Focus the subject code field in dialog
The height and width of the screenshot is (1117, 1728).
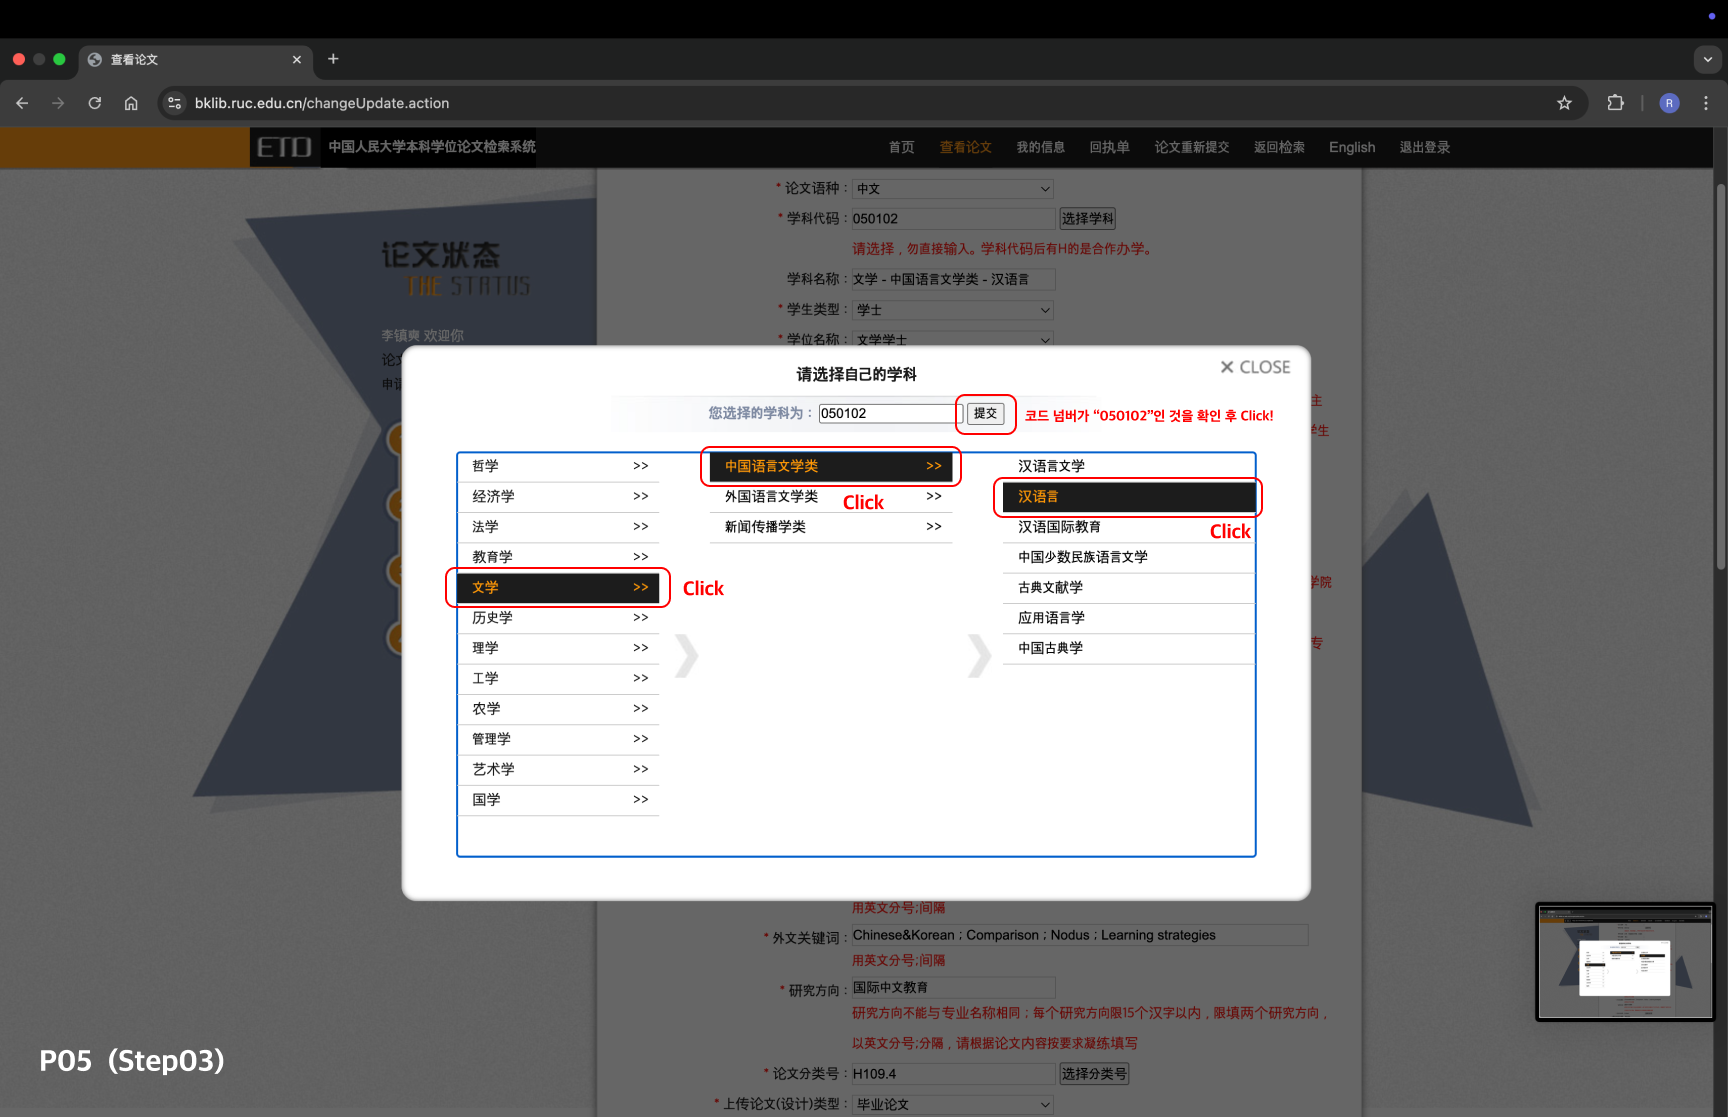[890, 413]
